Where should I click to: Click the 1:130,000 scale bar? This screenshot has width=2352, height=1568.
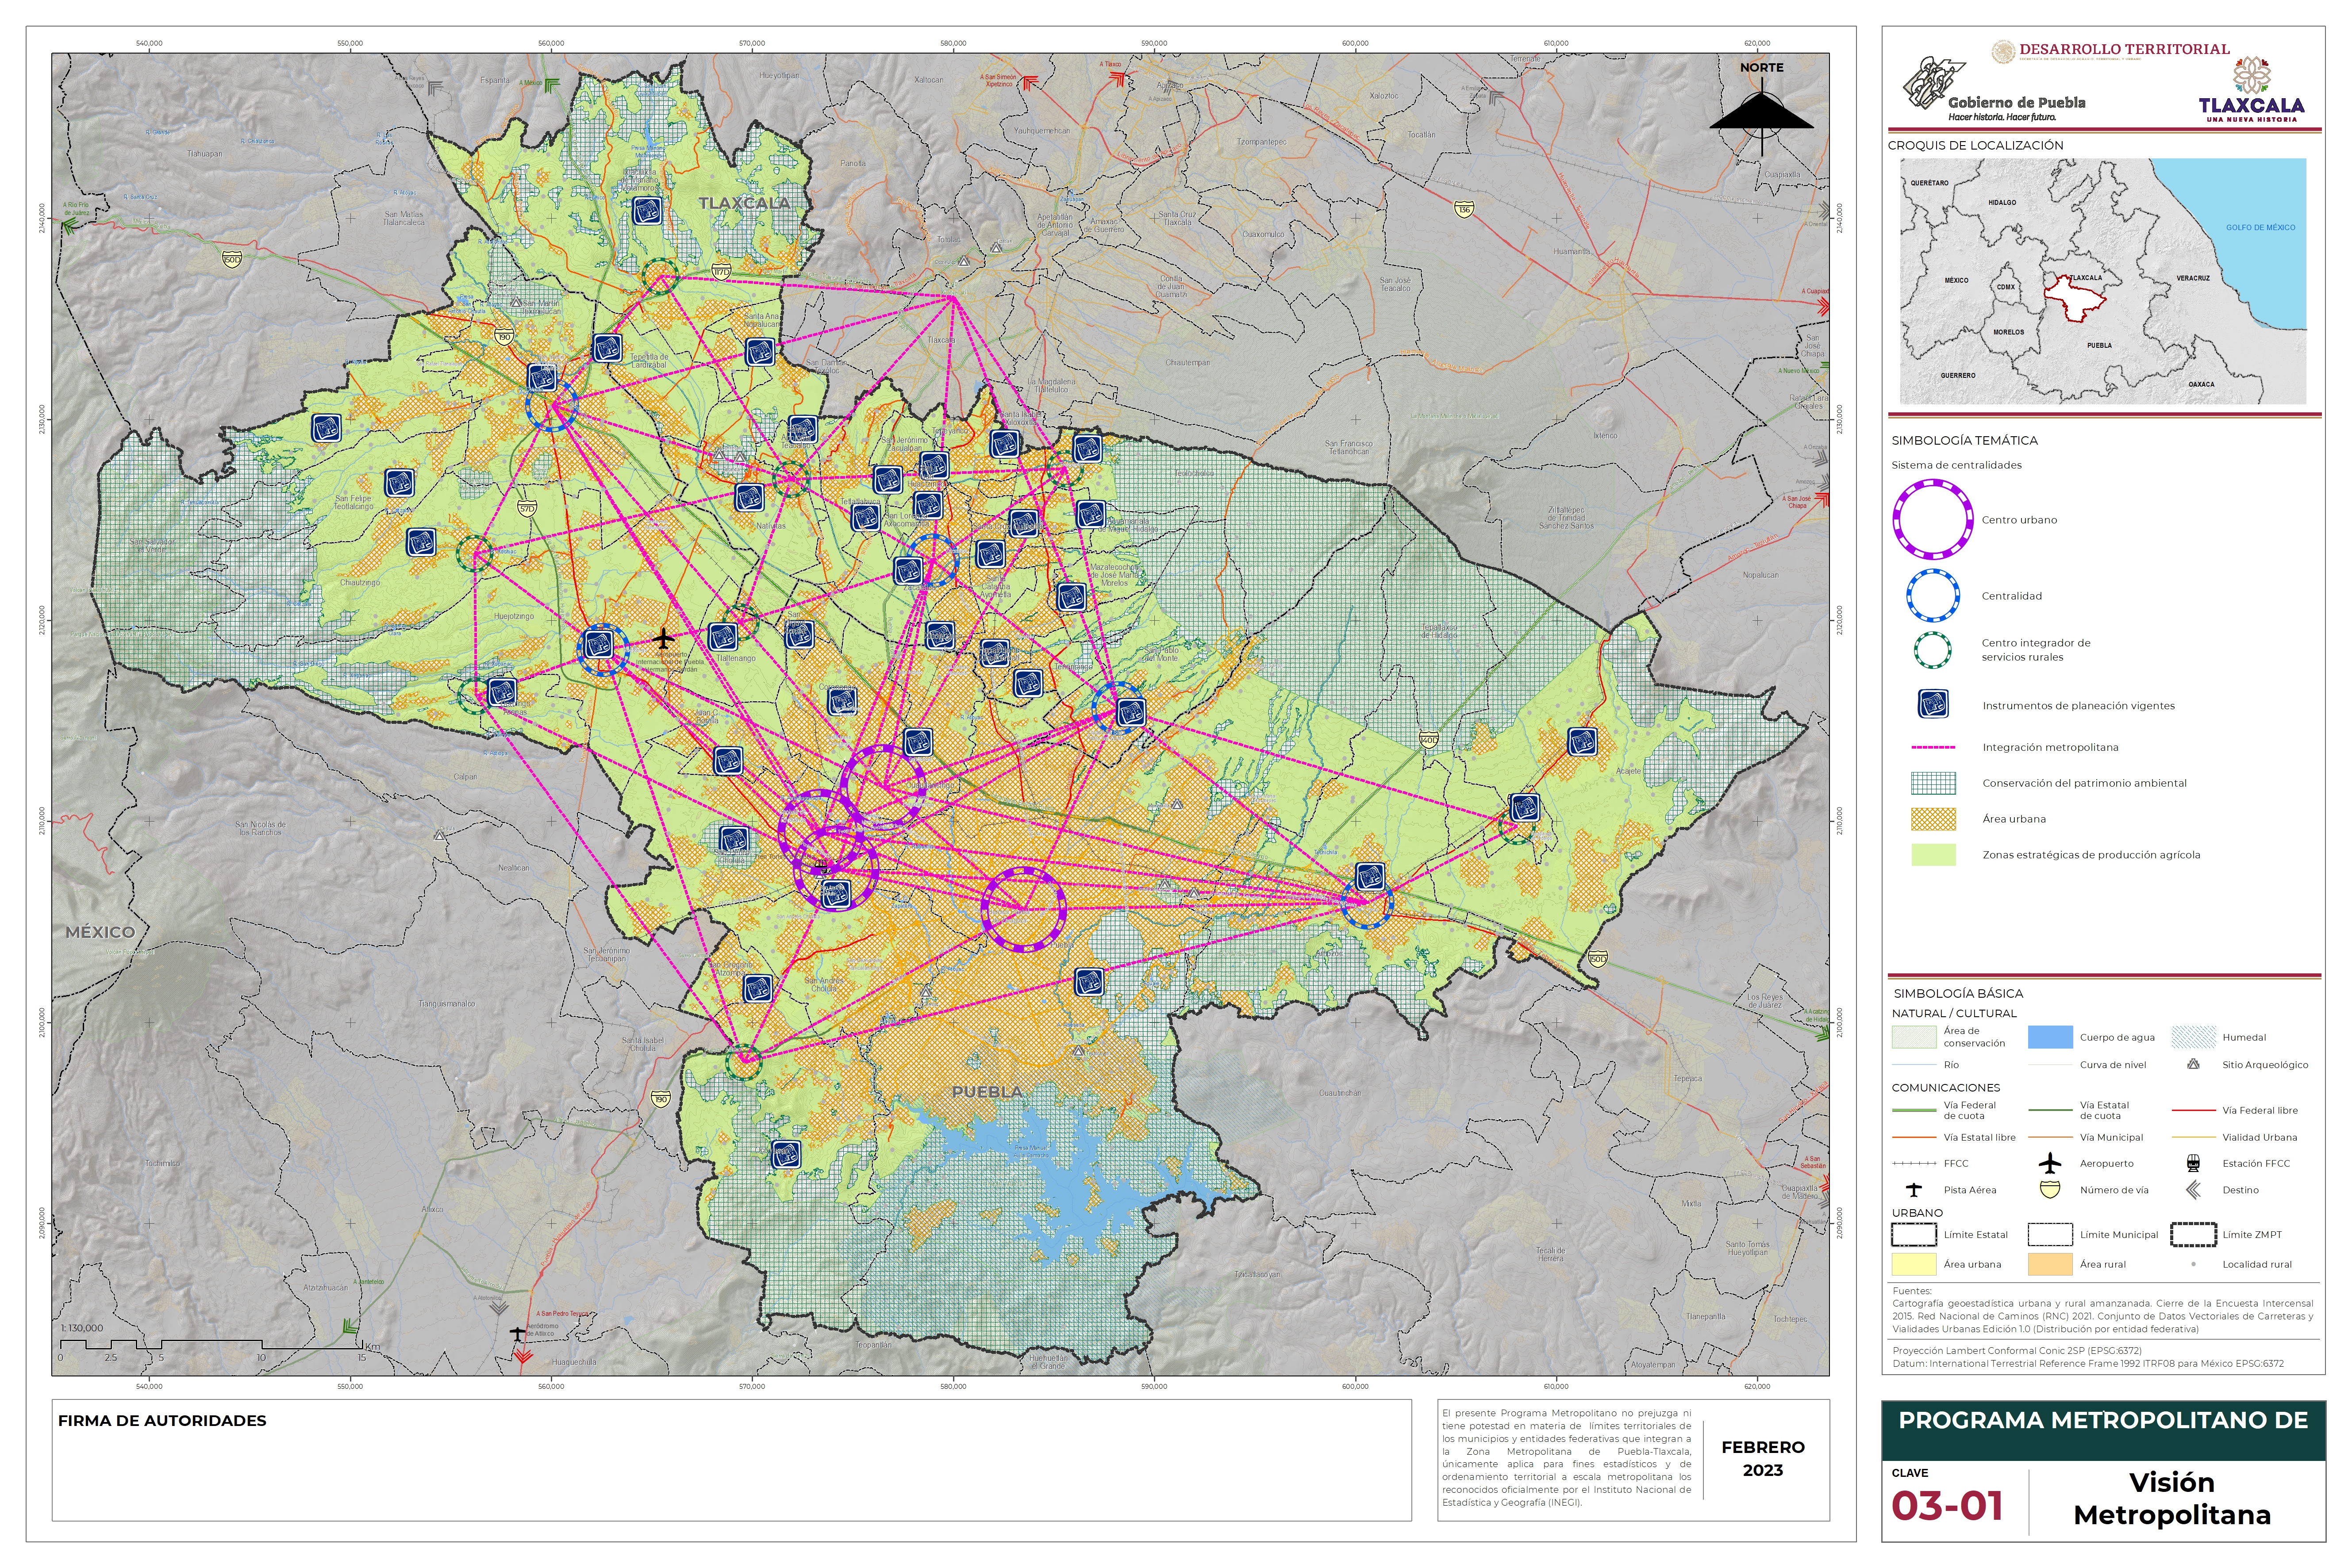tap(211, 1345)
